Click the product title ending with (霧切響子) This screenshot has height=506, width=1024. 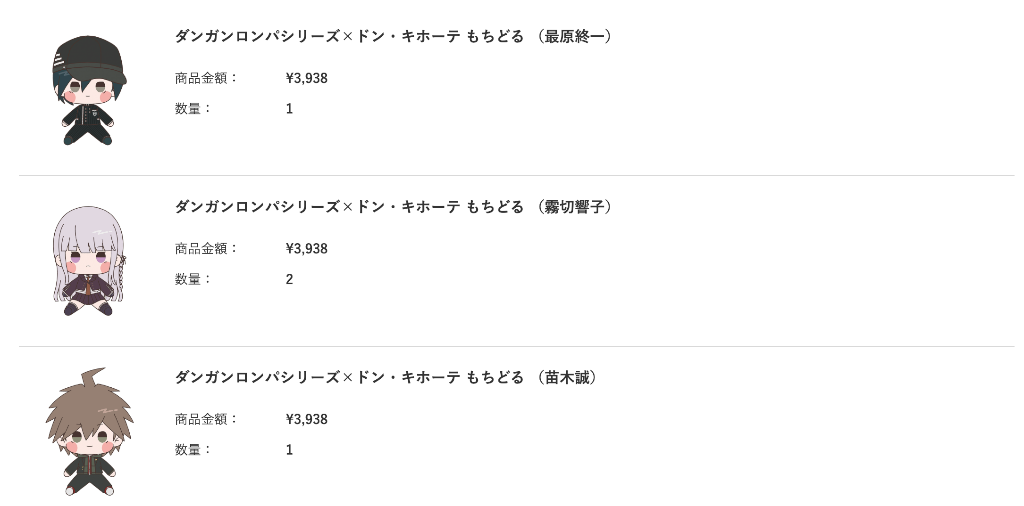pyautogui.click(x=394, y=207)
